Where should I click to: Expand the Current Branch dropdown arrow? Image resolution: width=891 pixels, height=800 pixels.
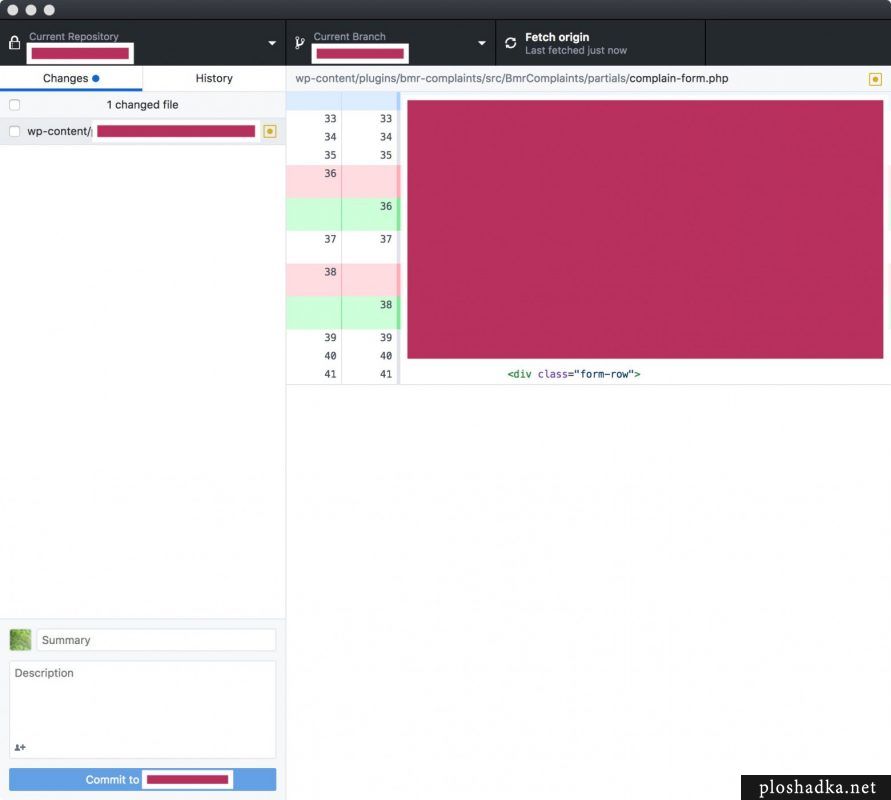click(x=482, y=43)
